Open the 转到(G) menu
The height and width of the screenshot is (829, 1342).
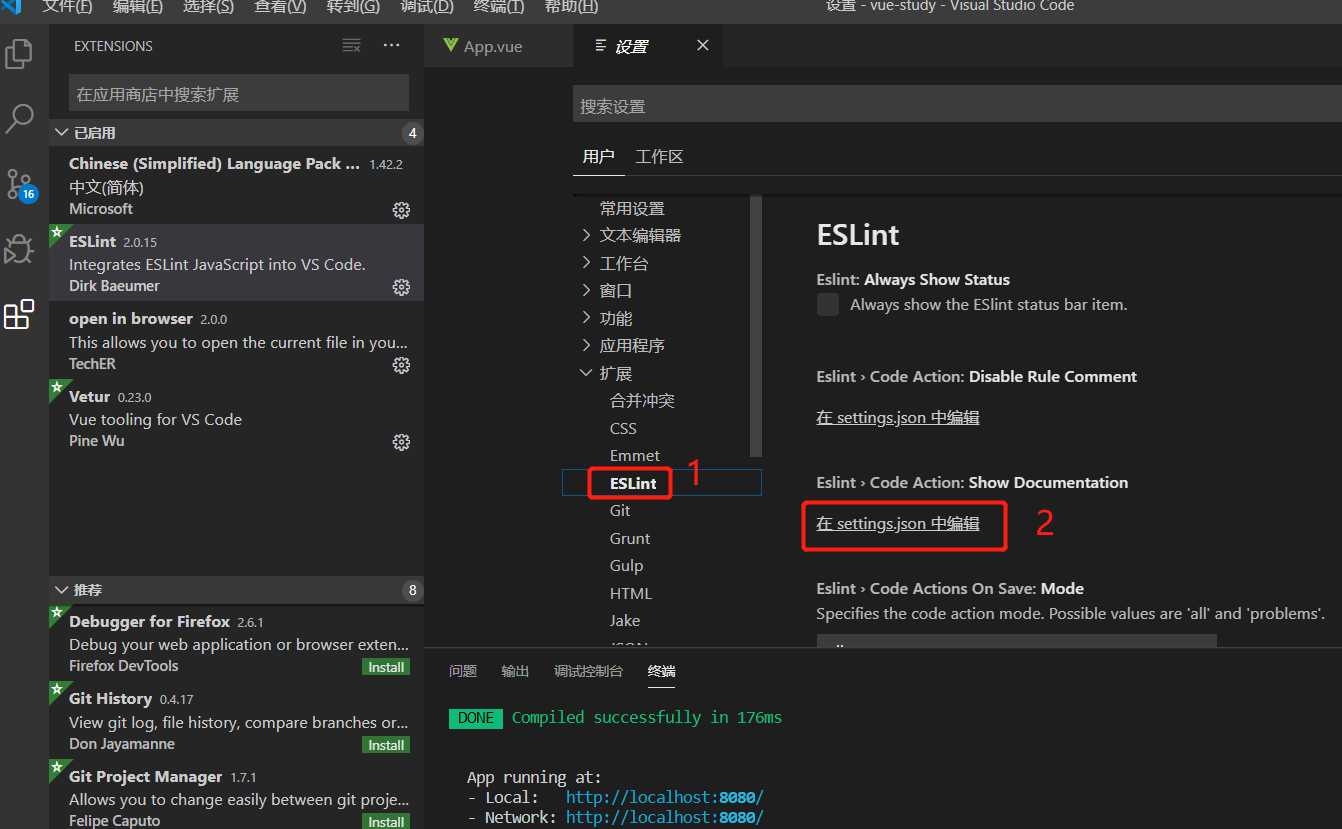(x=354, y=6)
